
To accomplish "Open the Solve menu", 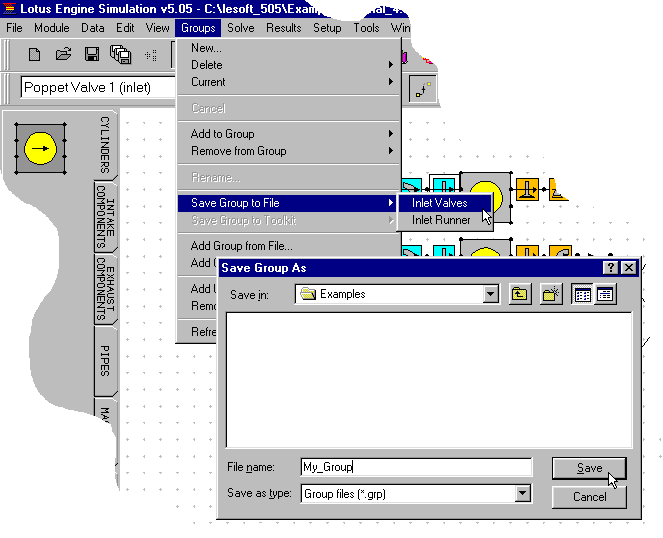I will point(241,28).
